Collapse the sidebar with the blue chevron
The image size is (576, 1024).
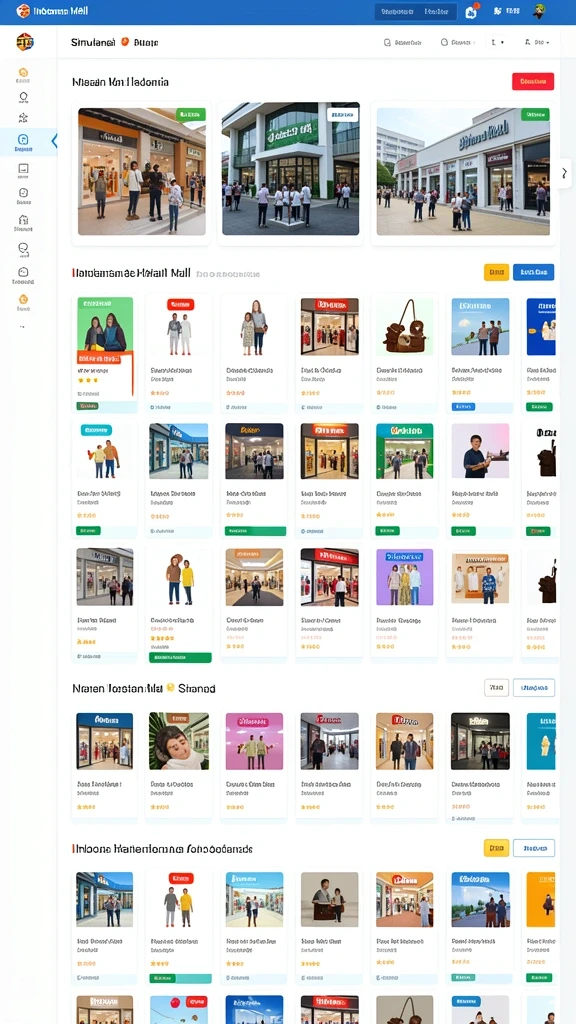(54, 140)
